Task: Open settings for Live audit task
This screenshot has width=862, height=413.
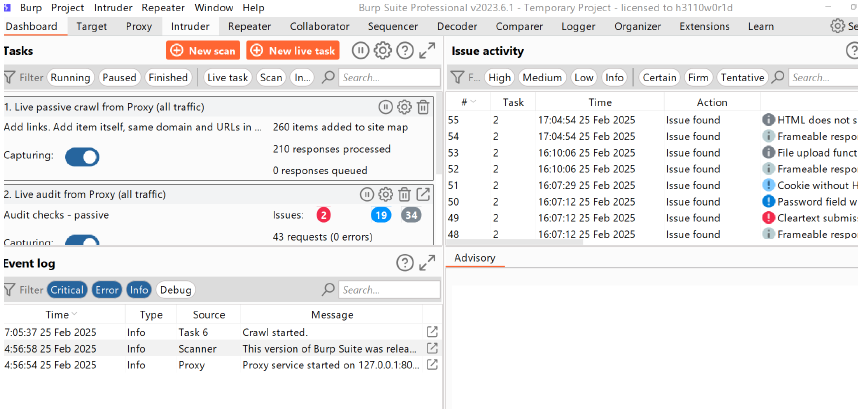Action: [x=385, y=194]
